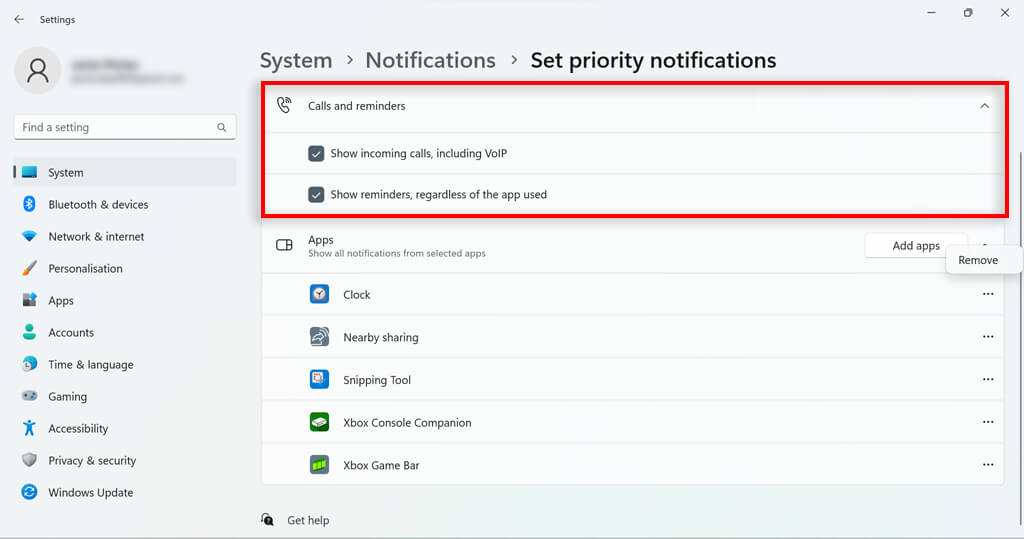The height and width of the screenshot is (539, 1024).
Task: Open more options for Xbox Game Bar
Action: tap(988, 465)
